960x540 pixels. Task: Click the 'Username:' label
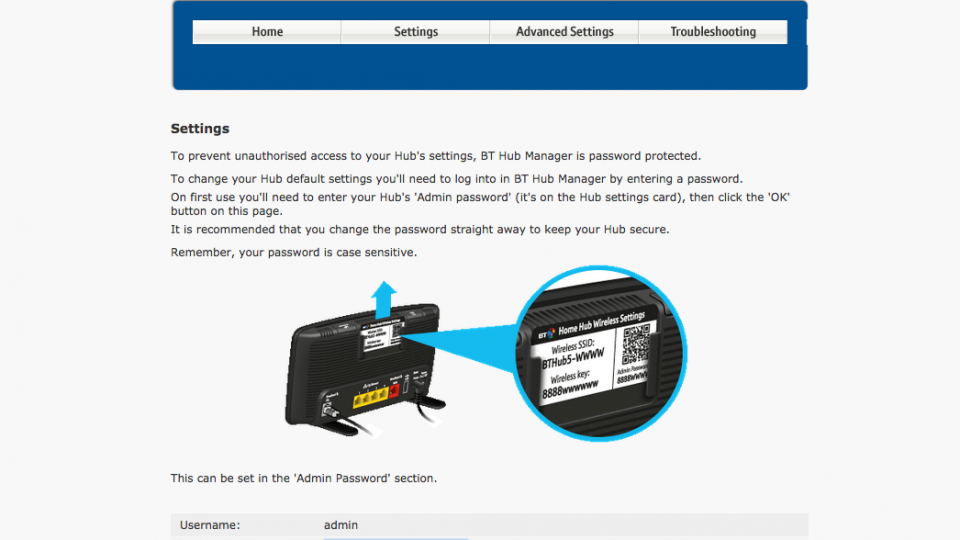click(x=210, y=525)
